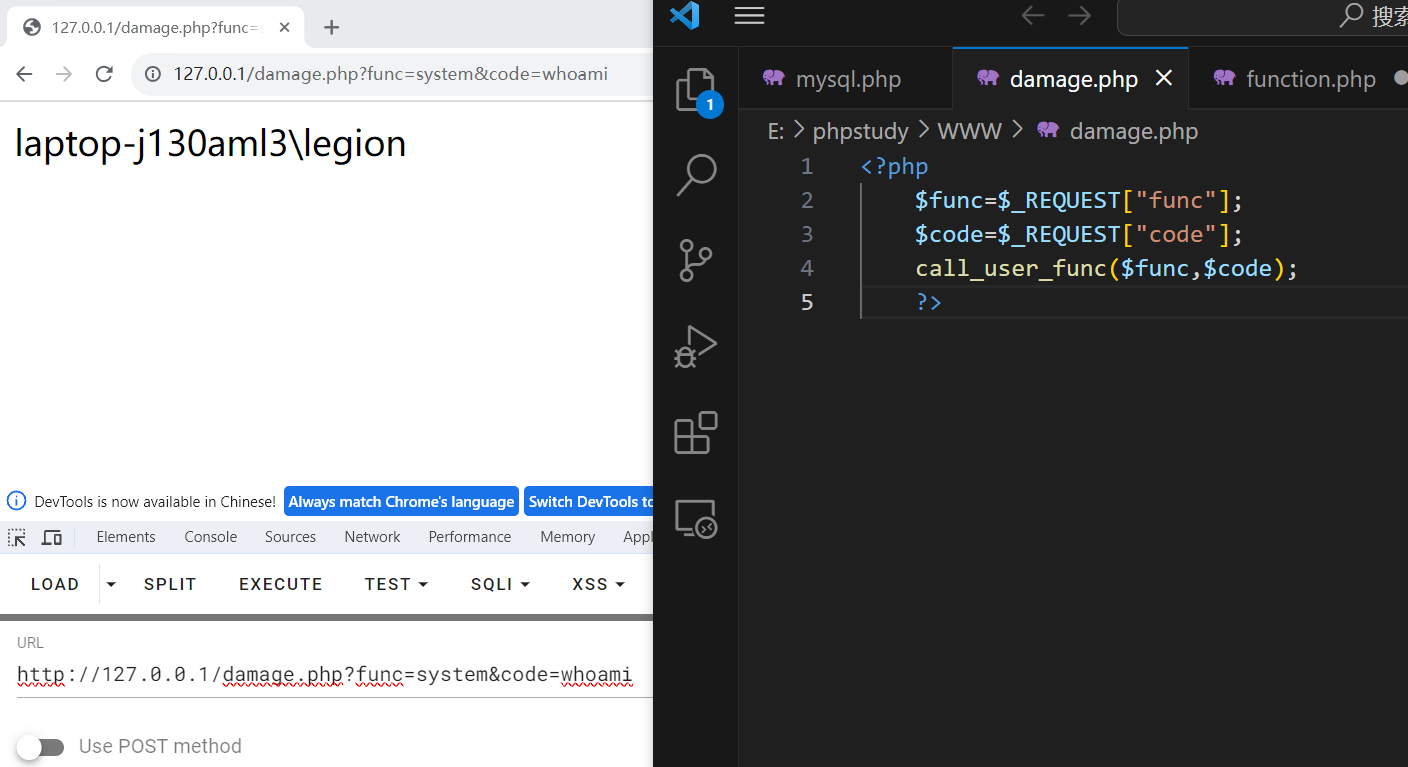Expand the LOAD dropdown arrow
Screen dimensions: 1408x767
point(111,584)
